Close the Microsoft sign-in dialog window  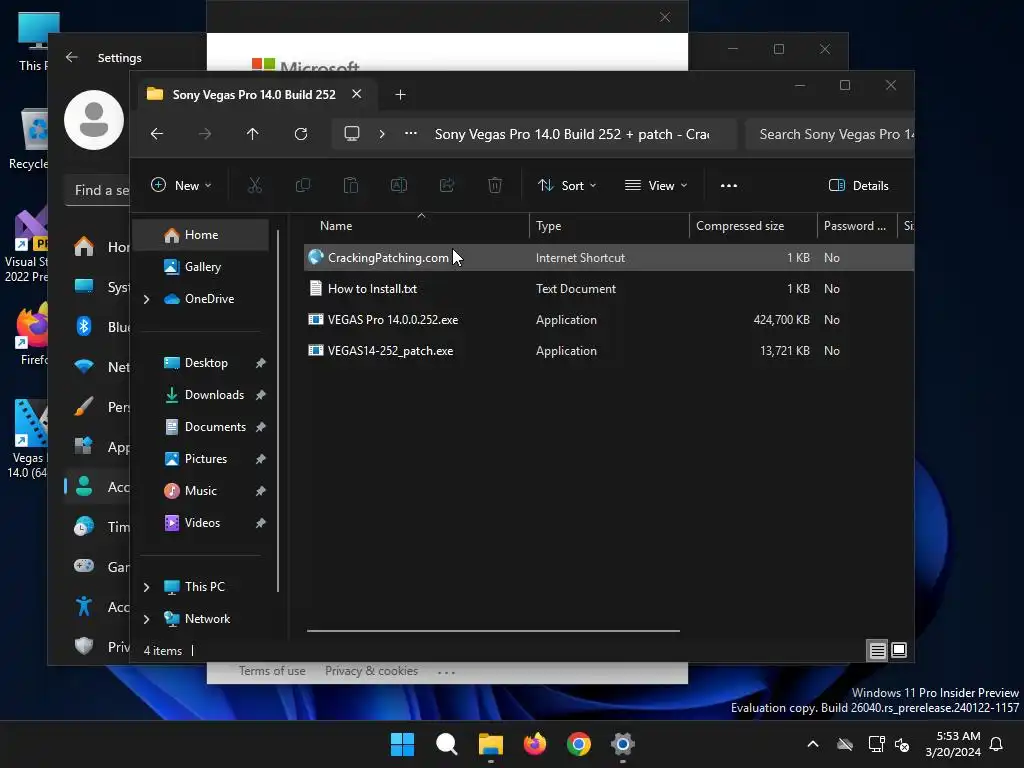tap(665, 17)
